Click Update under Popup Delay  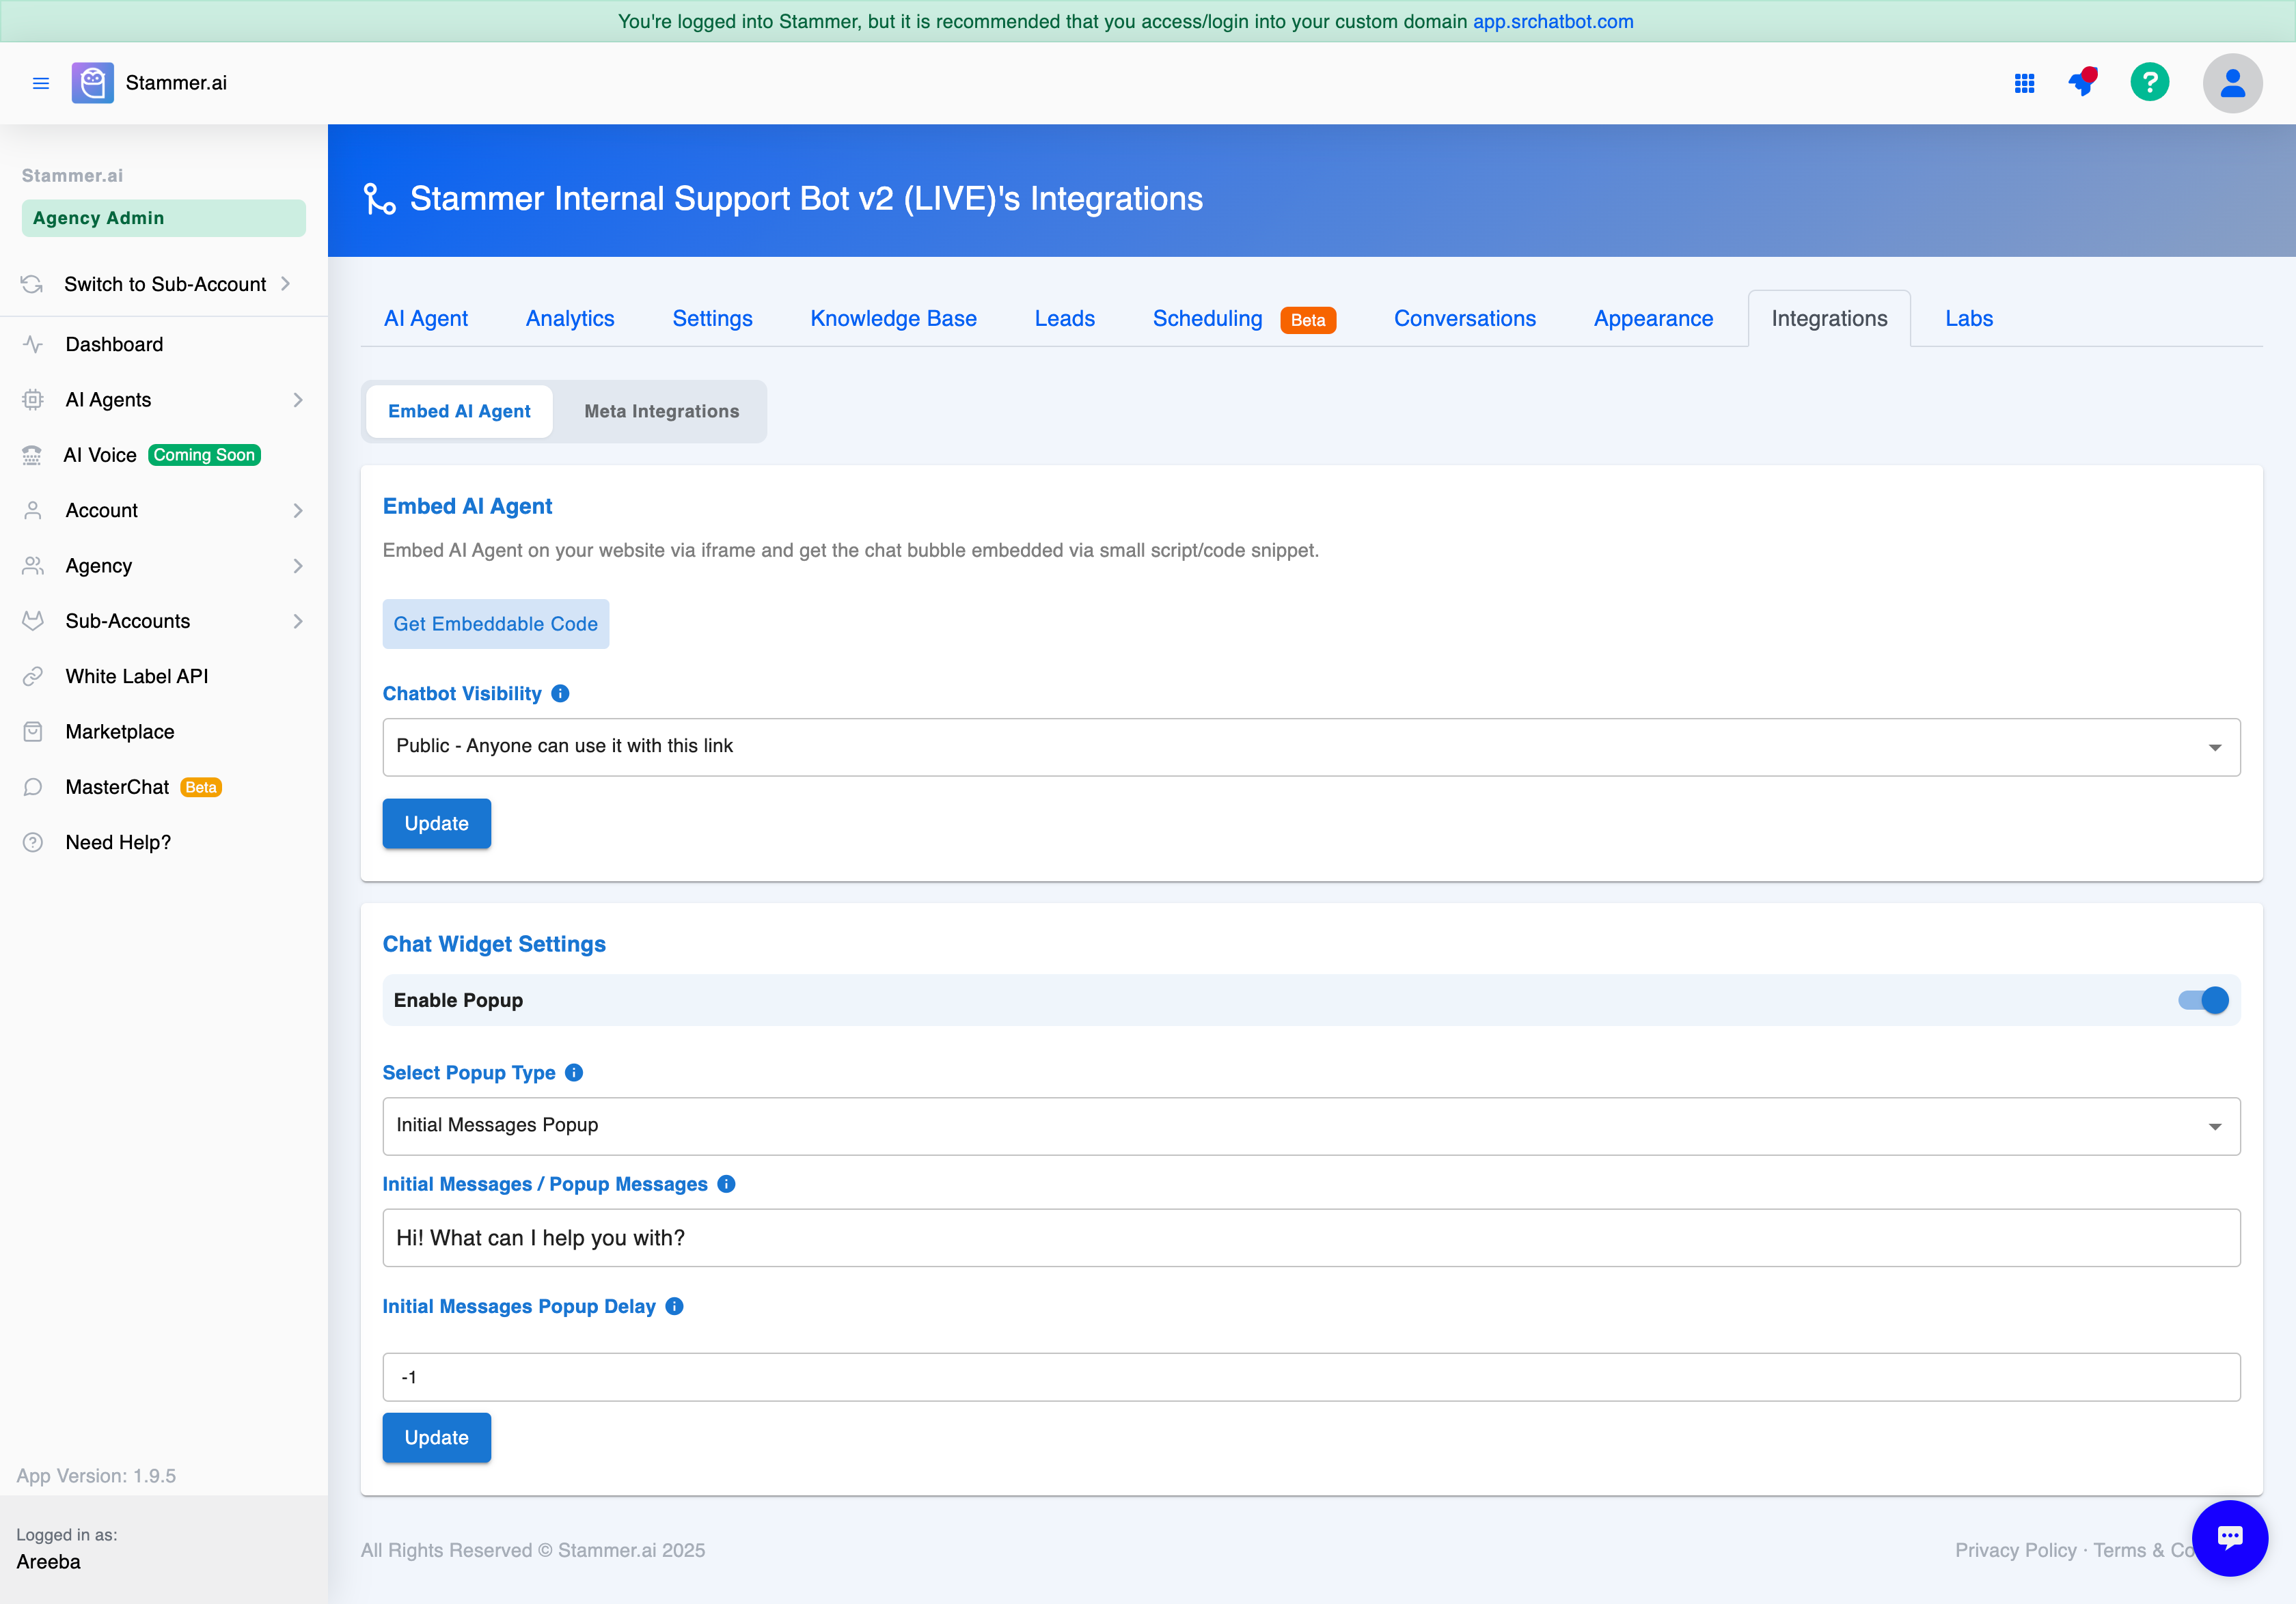tap(436, 1438)
